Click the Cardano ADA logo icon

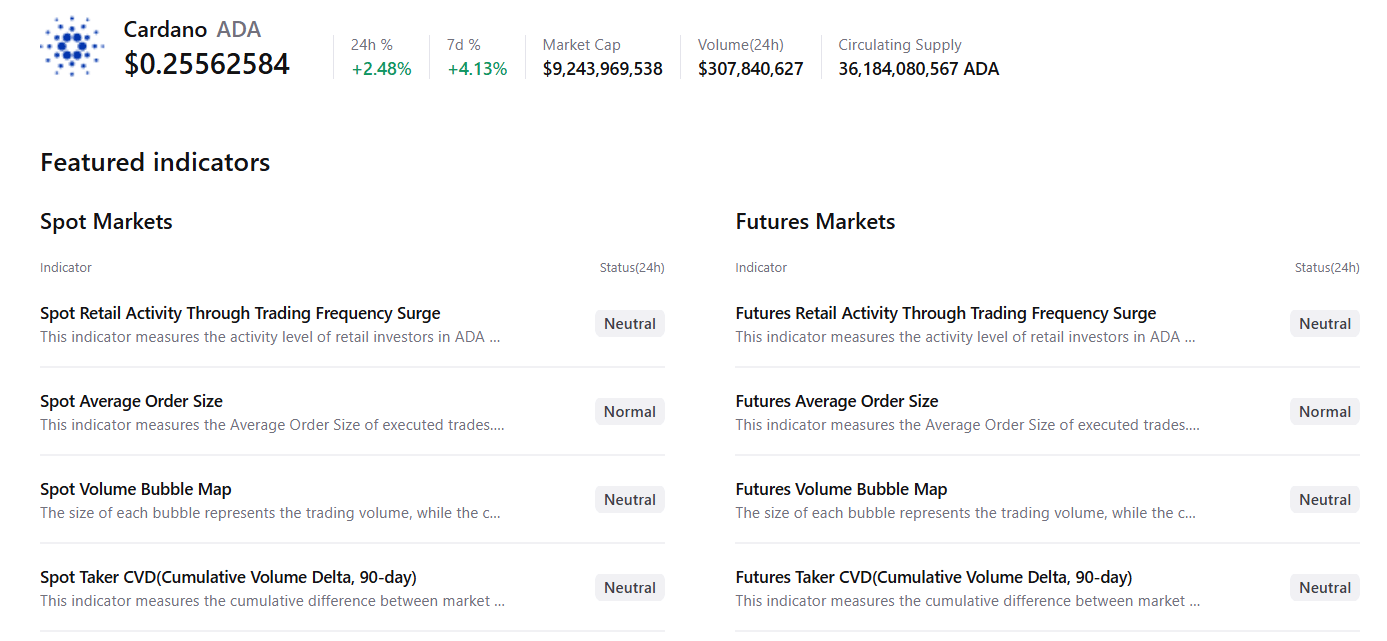[x=72, y=47]
